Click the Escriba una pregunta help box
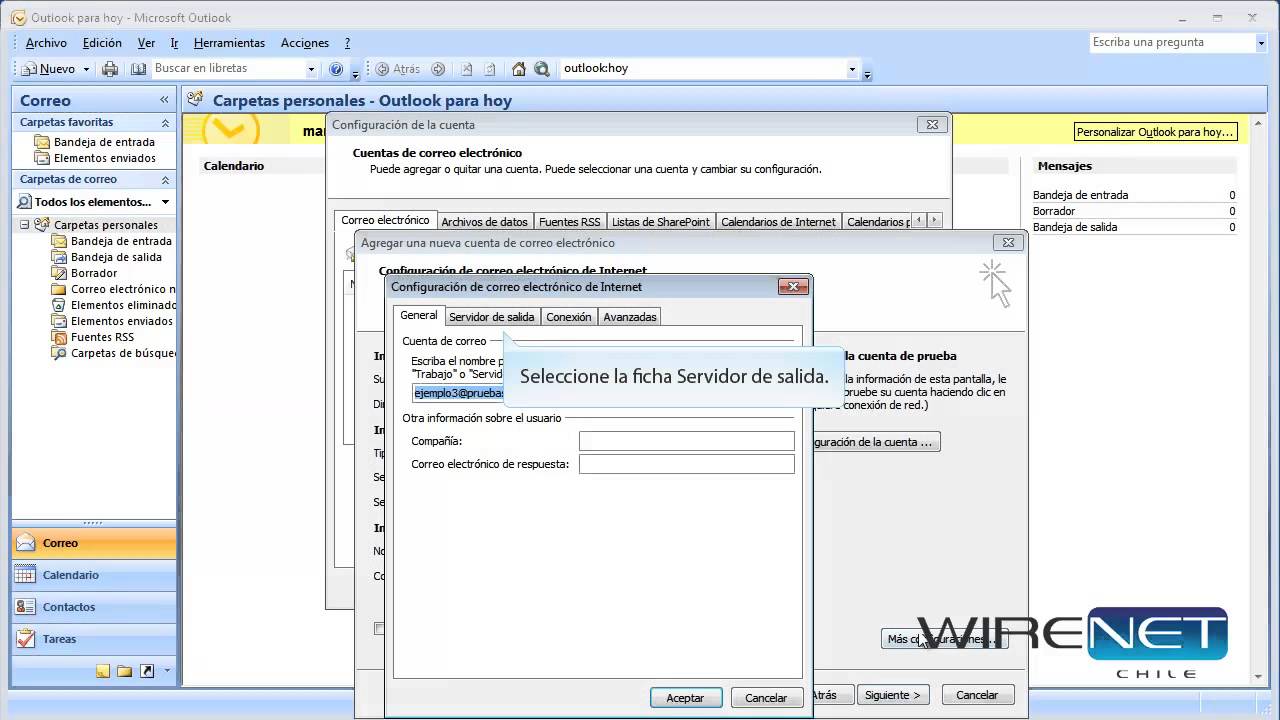 point(1171,42)
